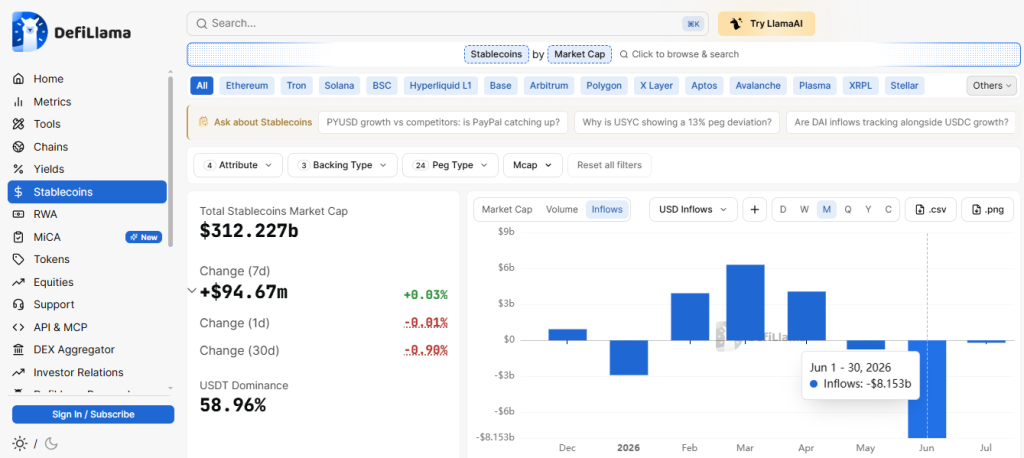Set chart interval to W (weekly)
The width and height of the screenshot is (1024, 458).
tap(805, 210)
